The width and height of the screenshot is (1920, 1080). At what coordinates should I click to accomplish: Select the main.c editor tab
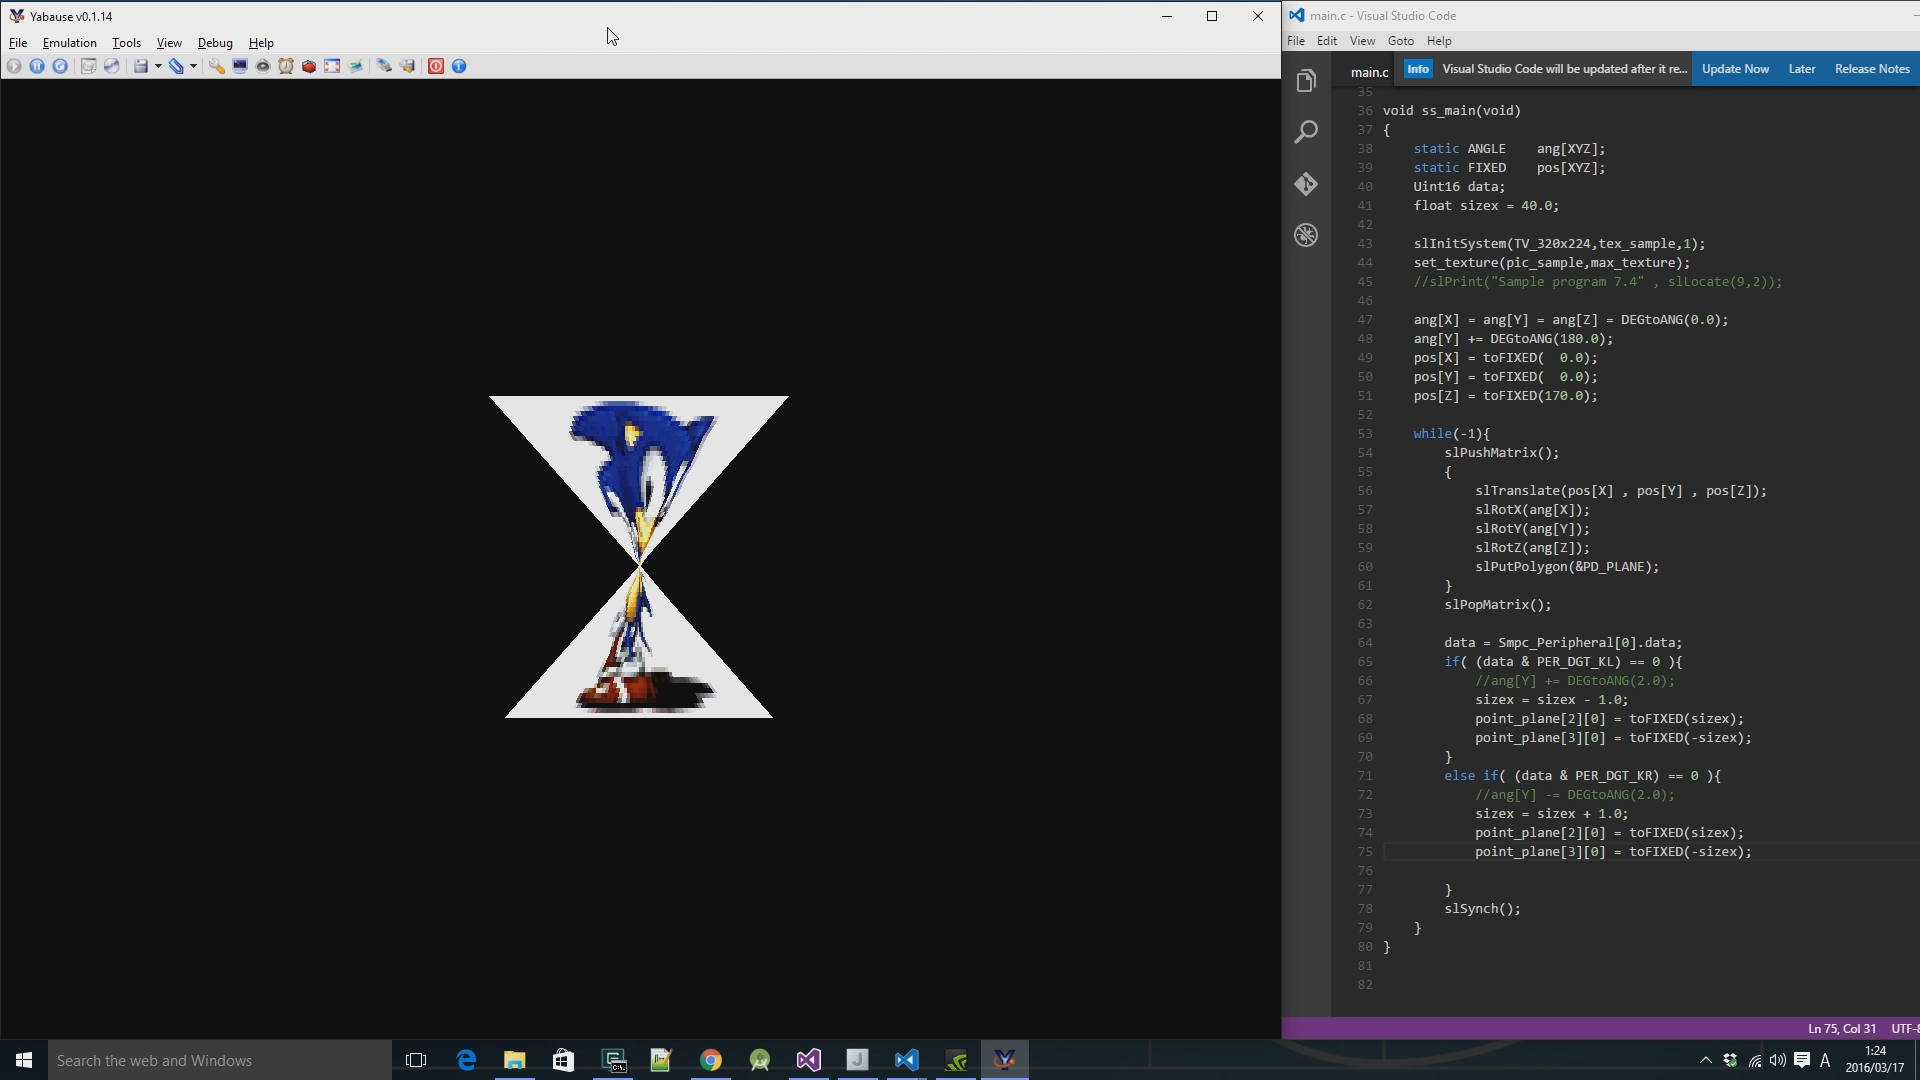[1369, 72]
